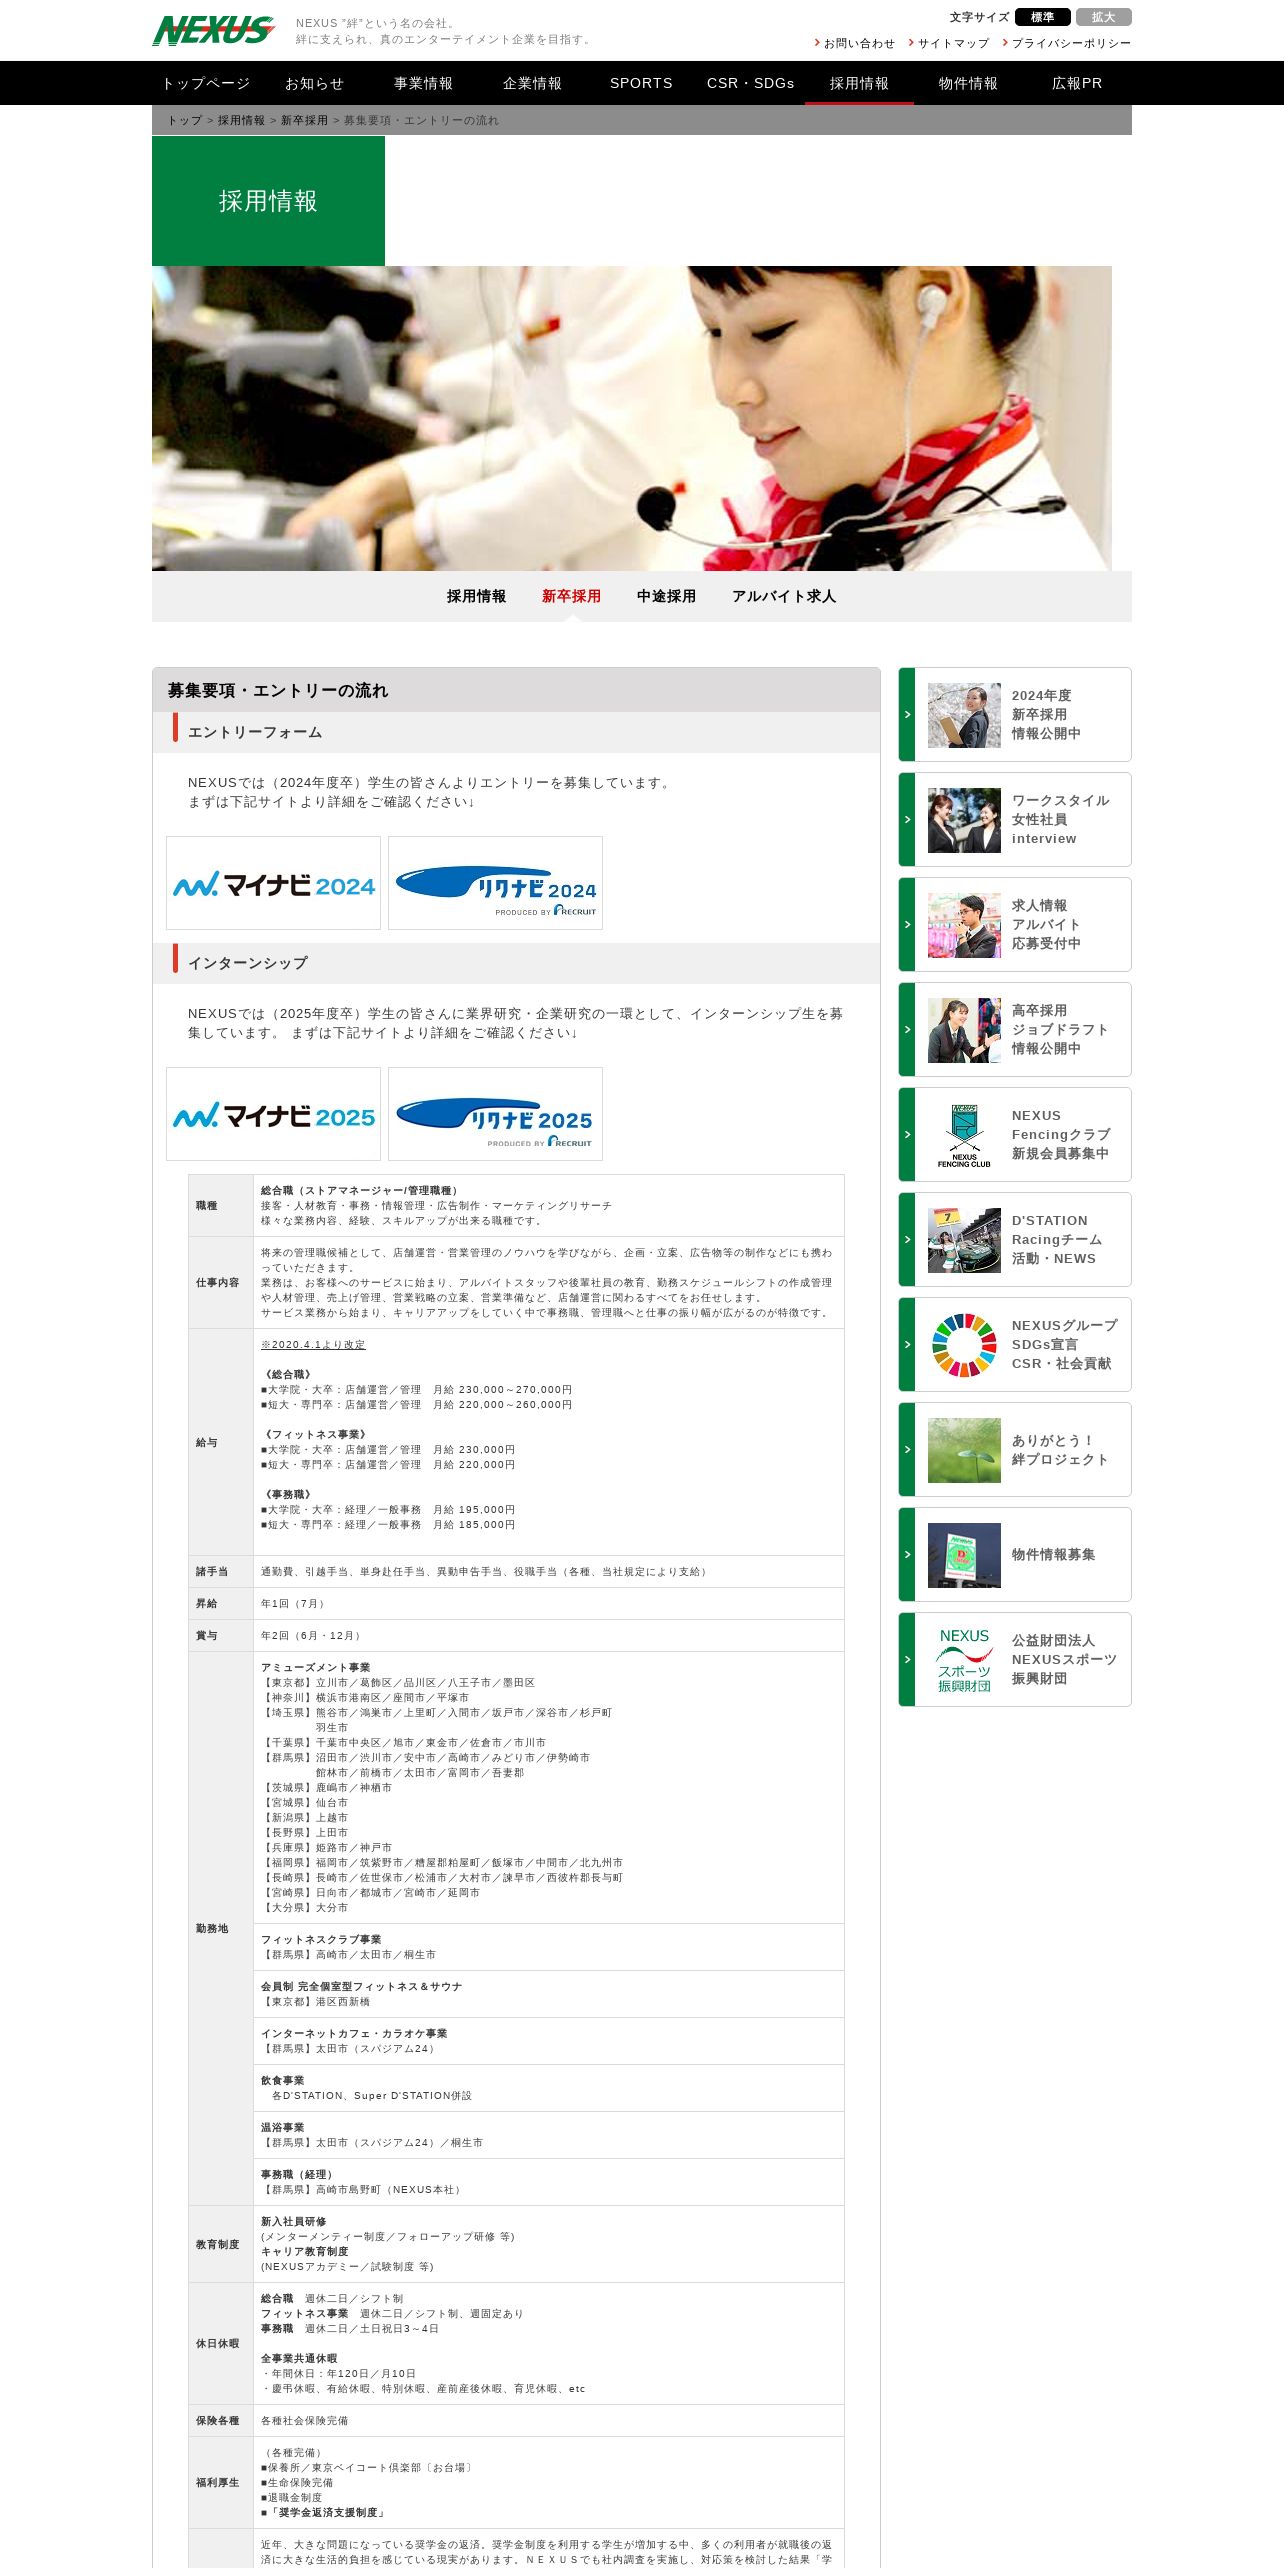Viewport: 1284px width, 2568px height.
Task: Open 公益財団法人 NEXUSスポーツ振興財団 link
Action: coord(1064,1660)
